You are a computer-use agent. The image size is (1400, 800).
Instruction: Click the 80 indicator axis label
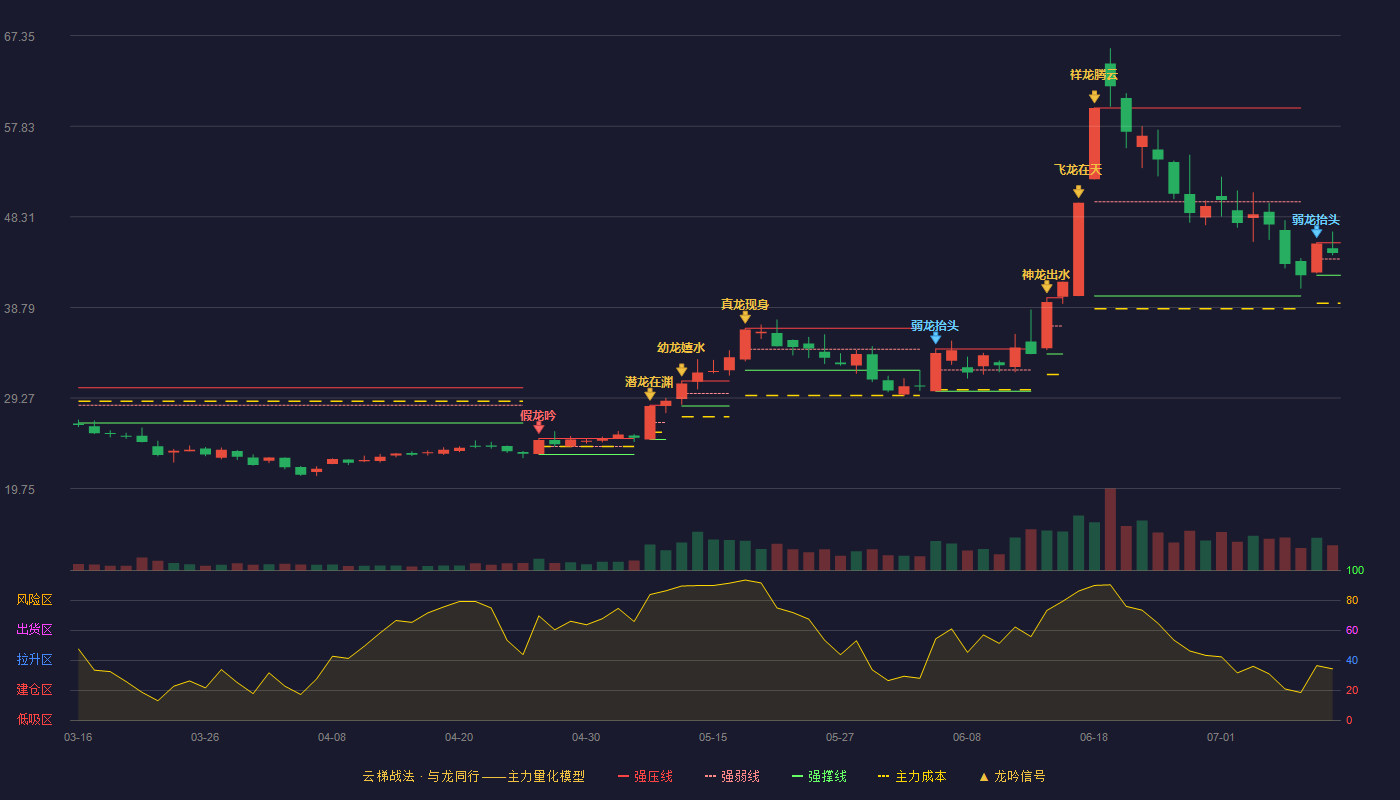[x=1352, y=601]
